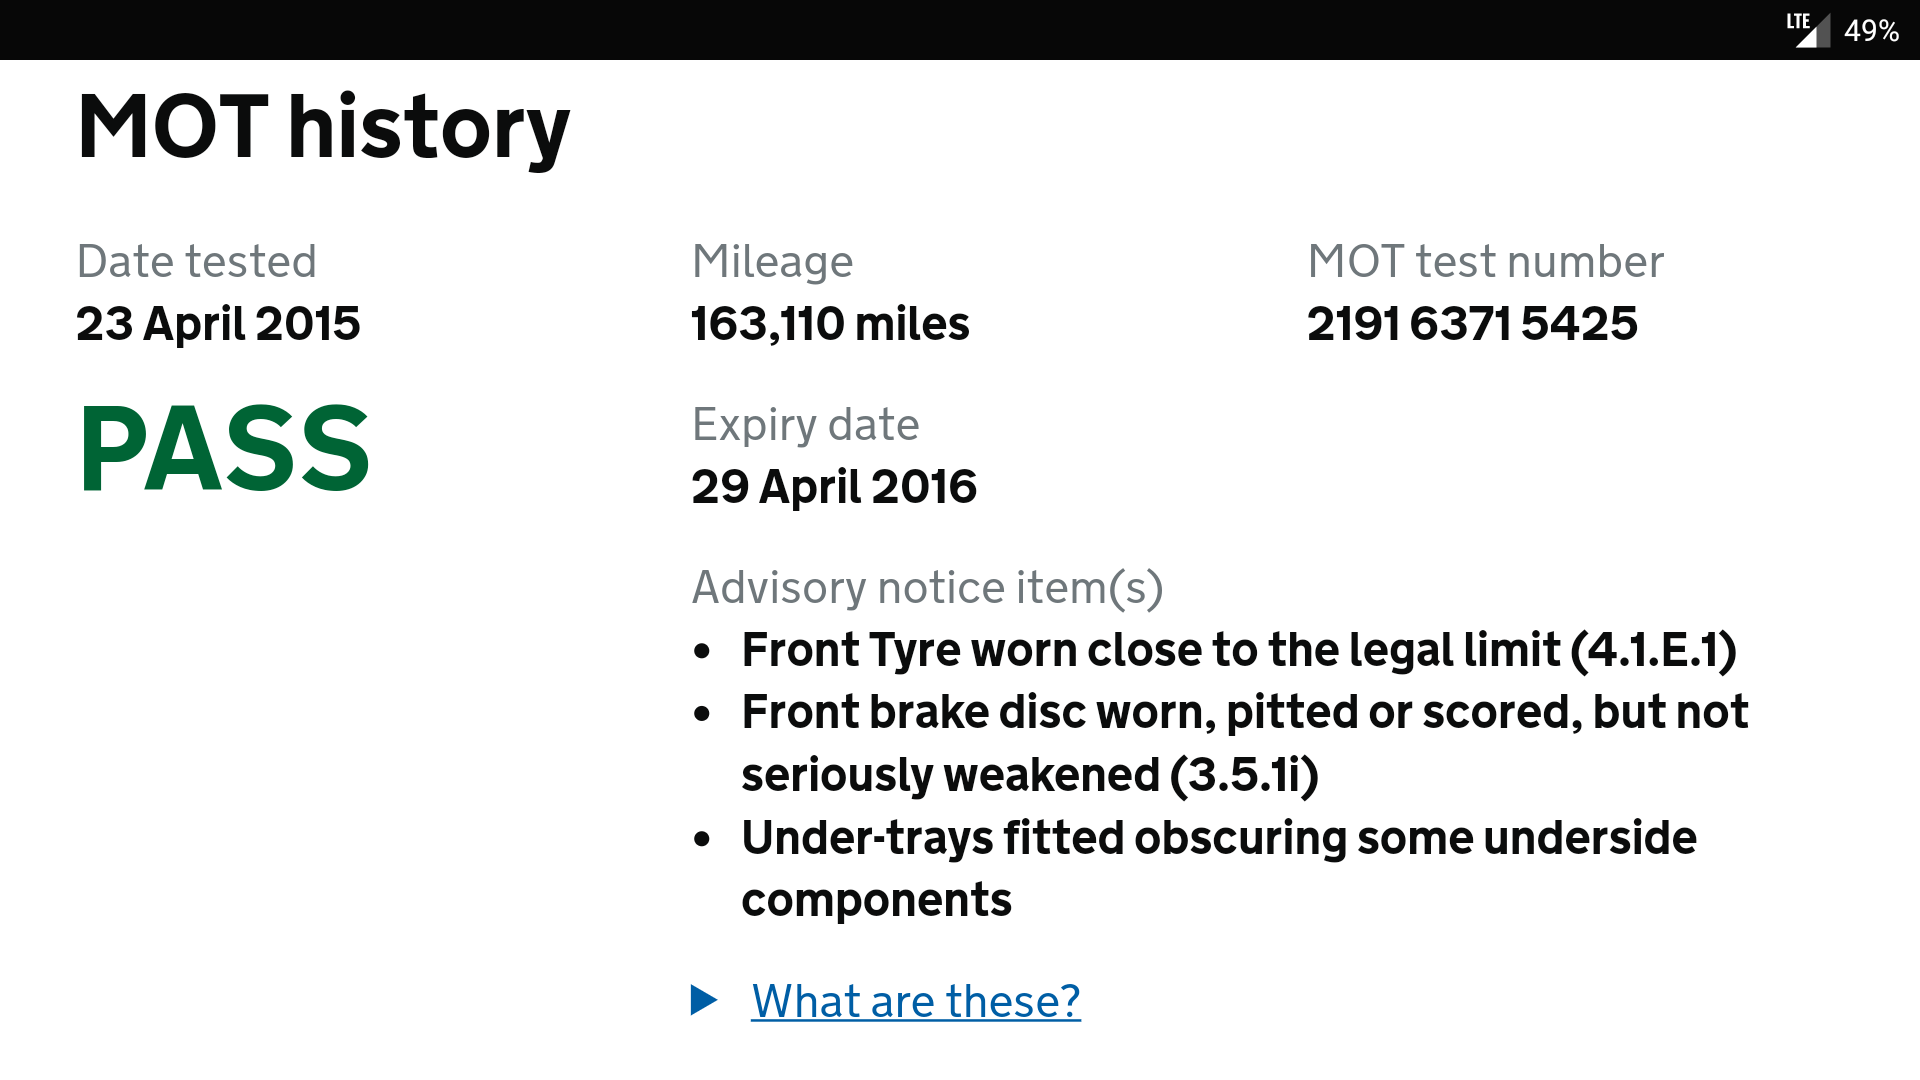Click the bullet beside the tyre advisory
Screen dimensions: 1920x1080
pos(702,651)
